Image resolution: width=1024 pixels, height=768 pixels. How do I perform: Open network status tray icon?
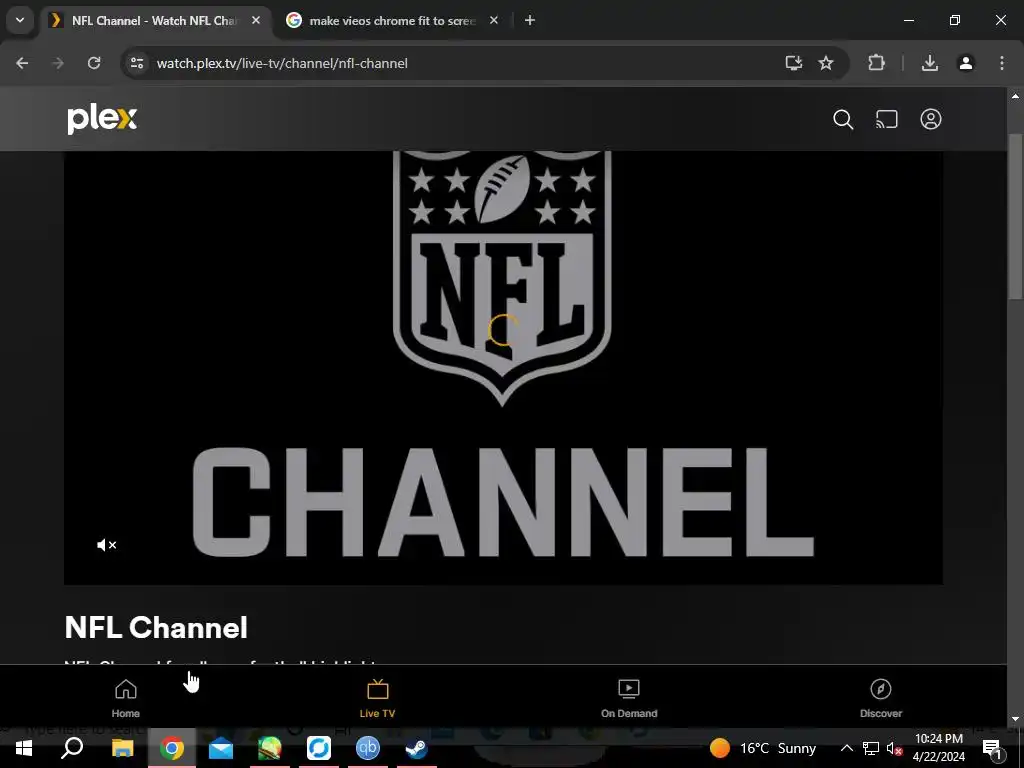tap(871, 748)
